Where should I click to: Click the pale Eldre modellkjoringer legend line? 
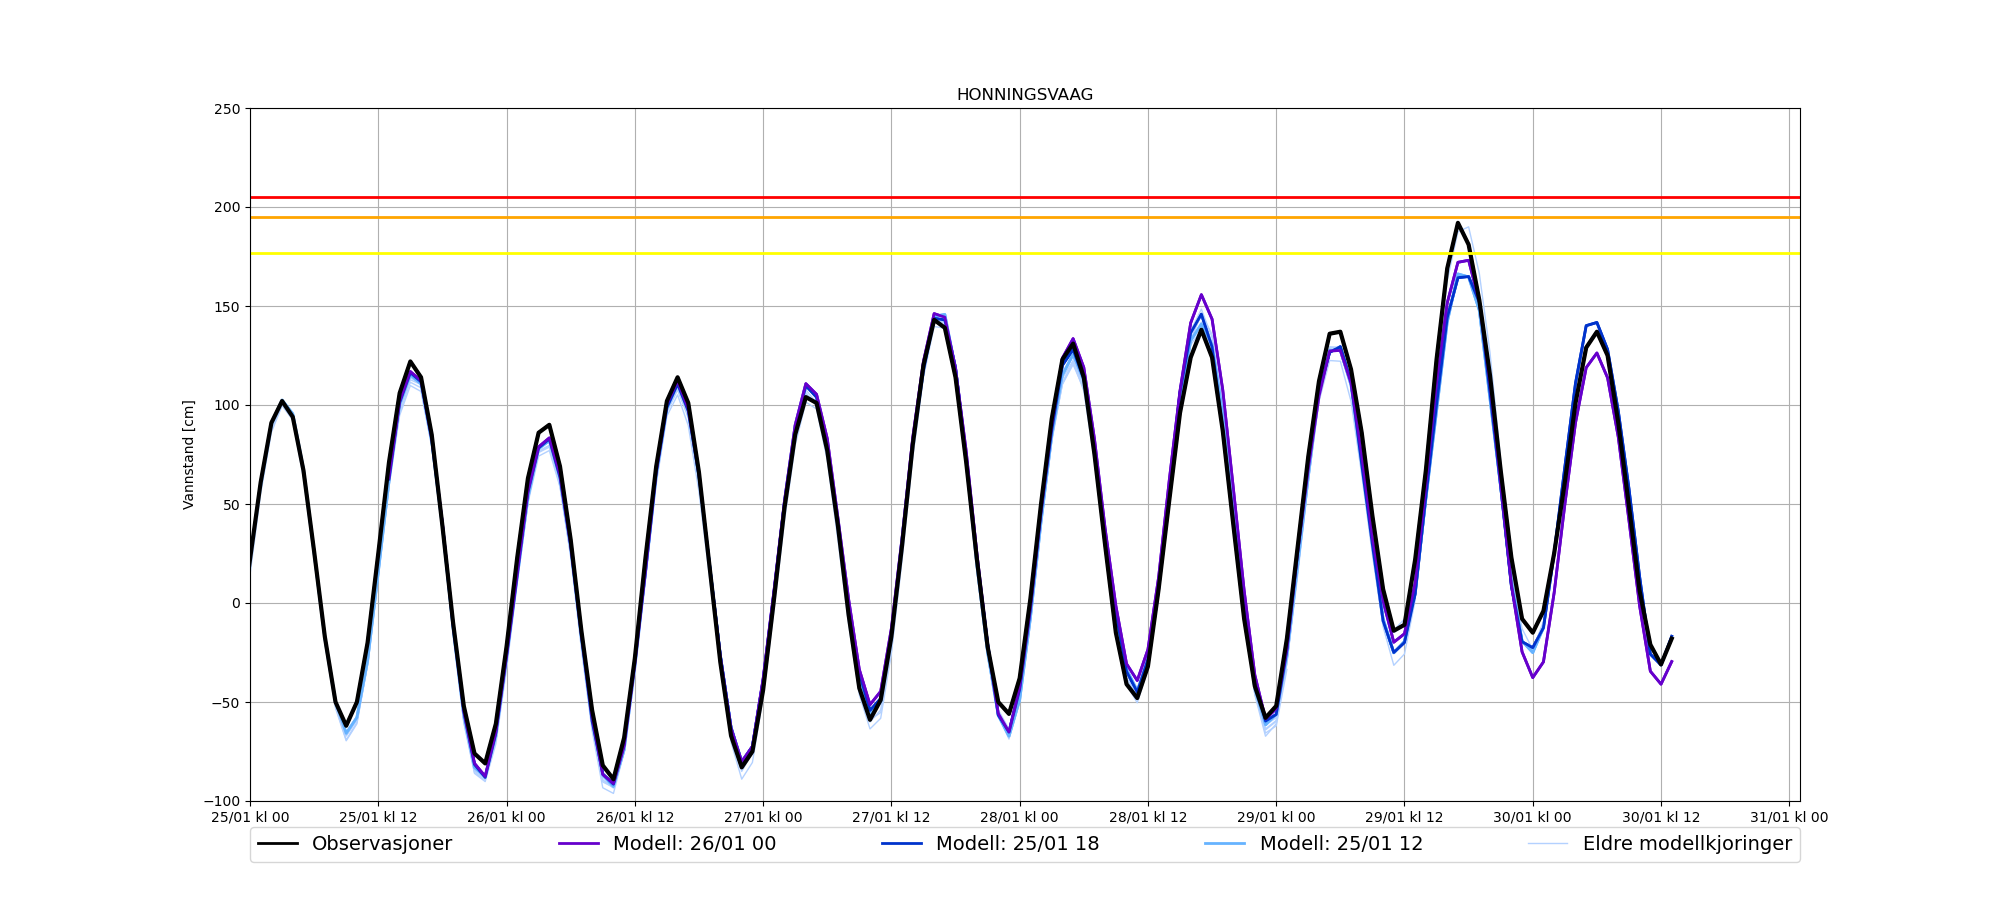[1548, 844]
